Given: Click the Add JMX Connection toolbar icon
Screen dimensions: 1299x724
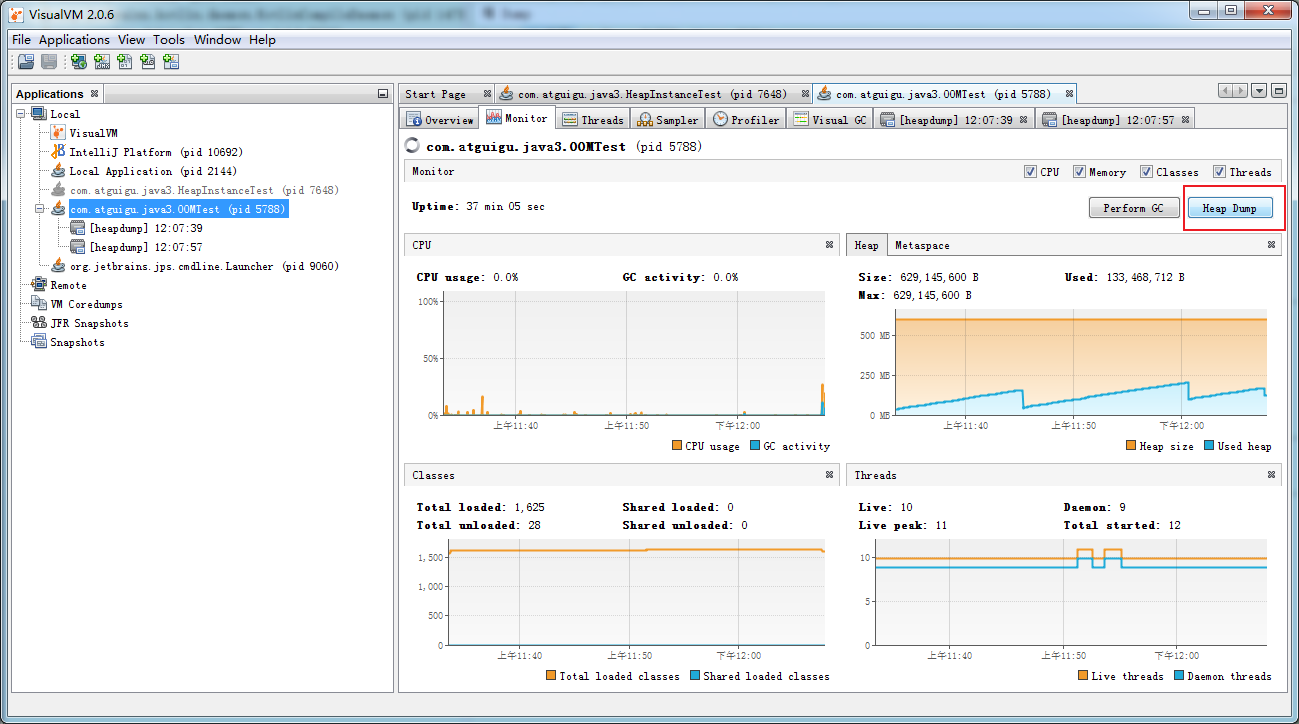Looking at the screenshot, I should pos(101,62).
